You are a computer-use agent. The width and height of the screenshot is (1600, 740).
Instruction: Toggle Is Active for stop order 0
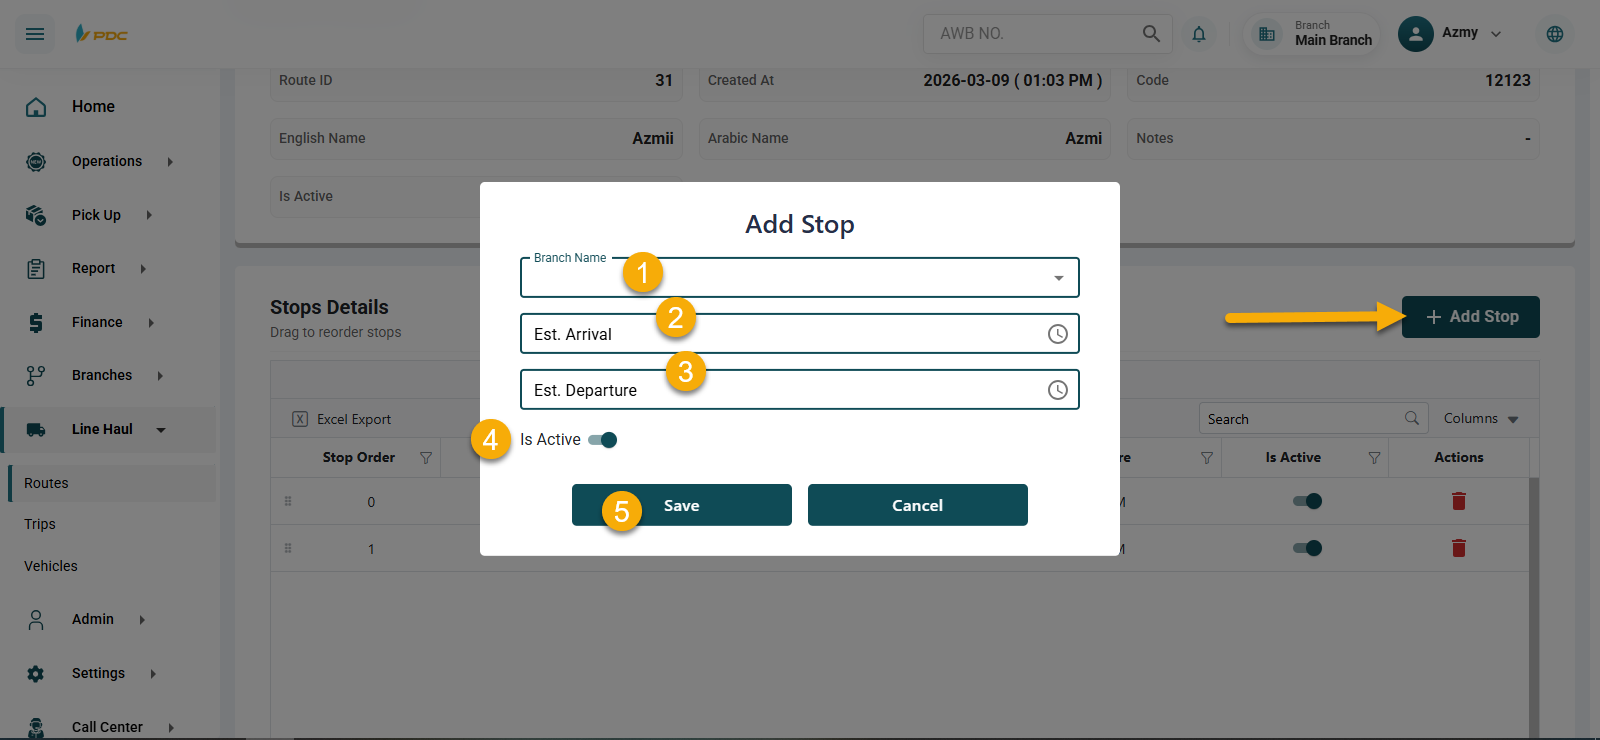(x=1308, y=501)
